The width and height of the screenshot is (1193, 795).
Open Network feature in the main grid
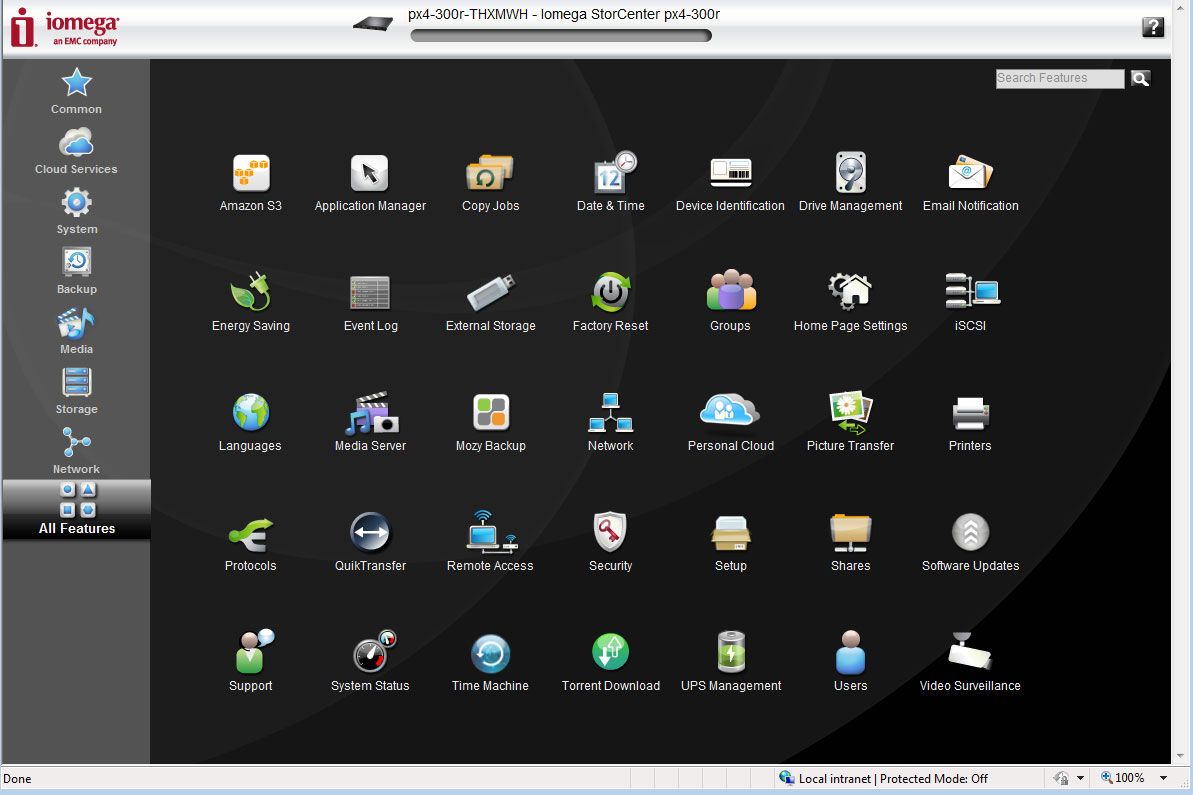[610, 423]
